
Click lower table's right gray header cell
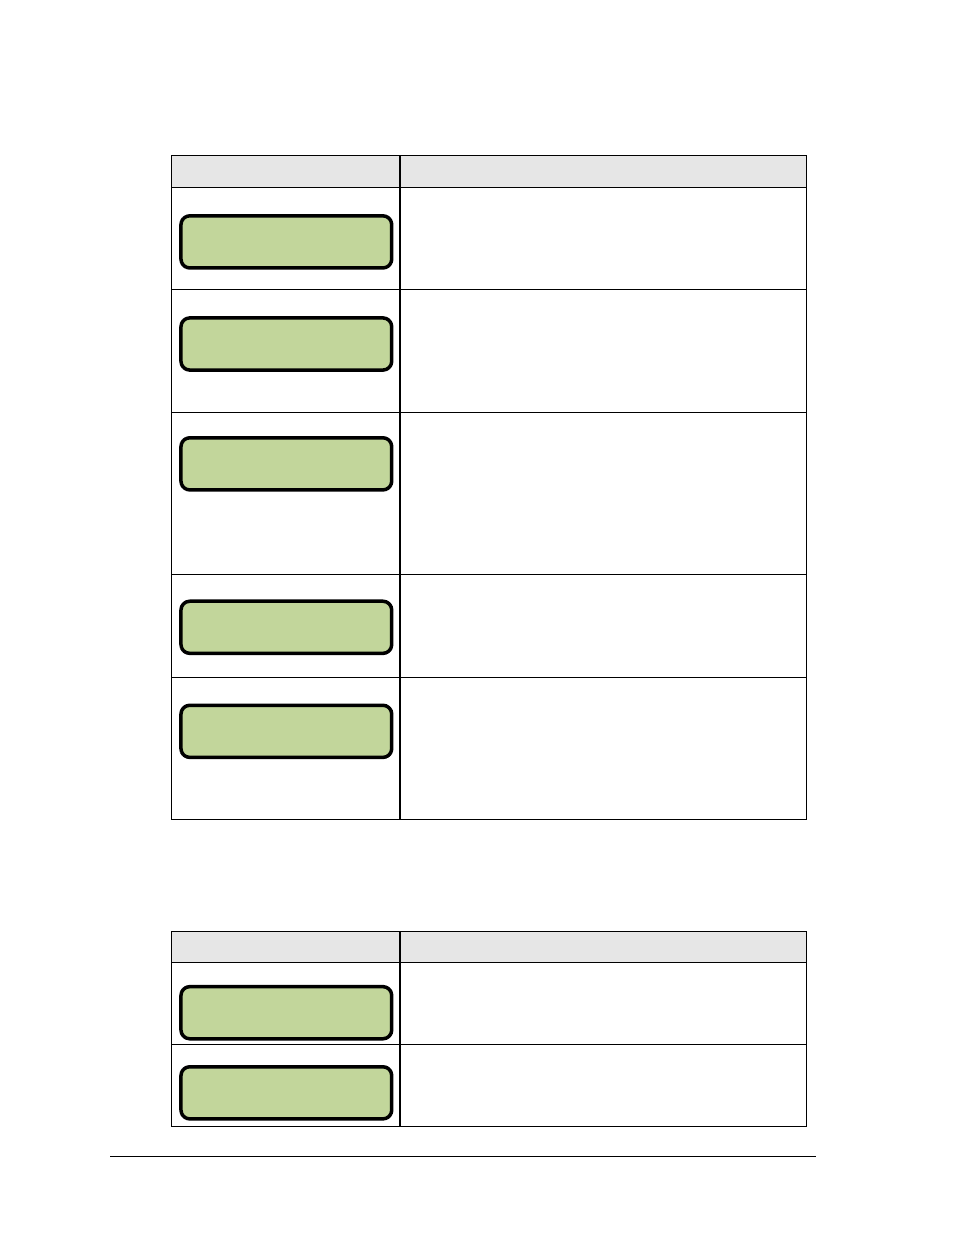[603, 947]
